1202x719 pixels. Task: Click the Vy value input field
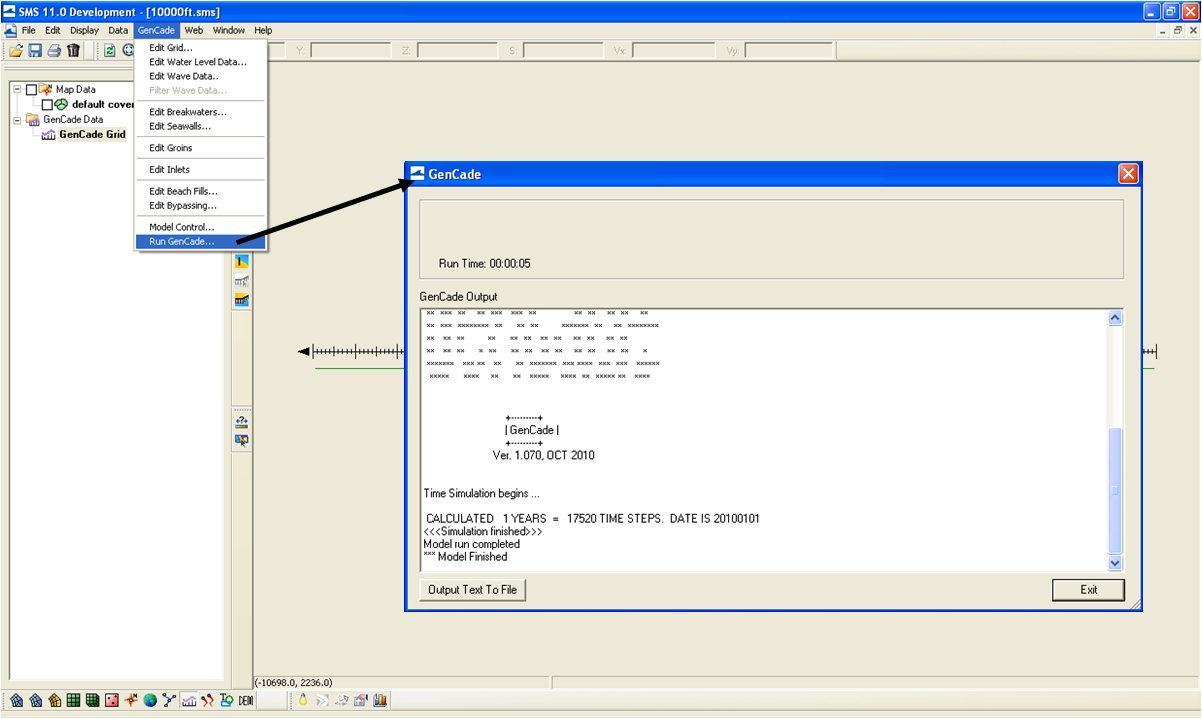point(787,50)
